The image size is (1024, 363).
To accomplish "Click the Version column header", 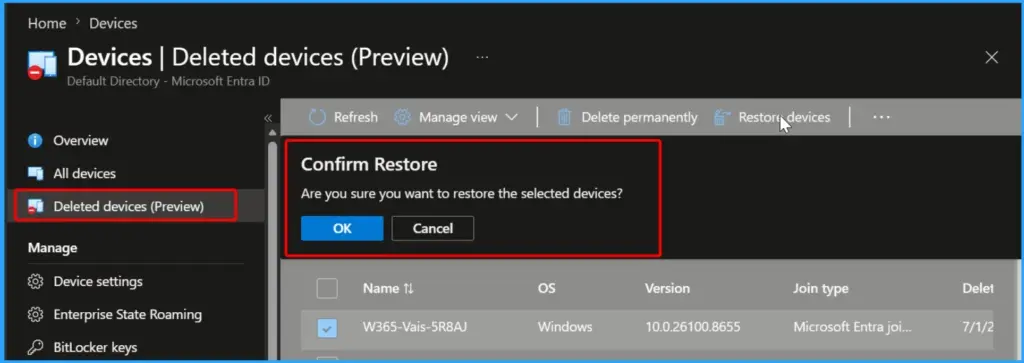I will pos(667,288).
